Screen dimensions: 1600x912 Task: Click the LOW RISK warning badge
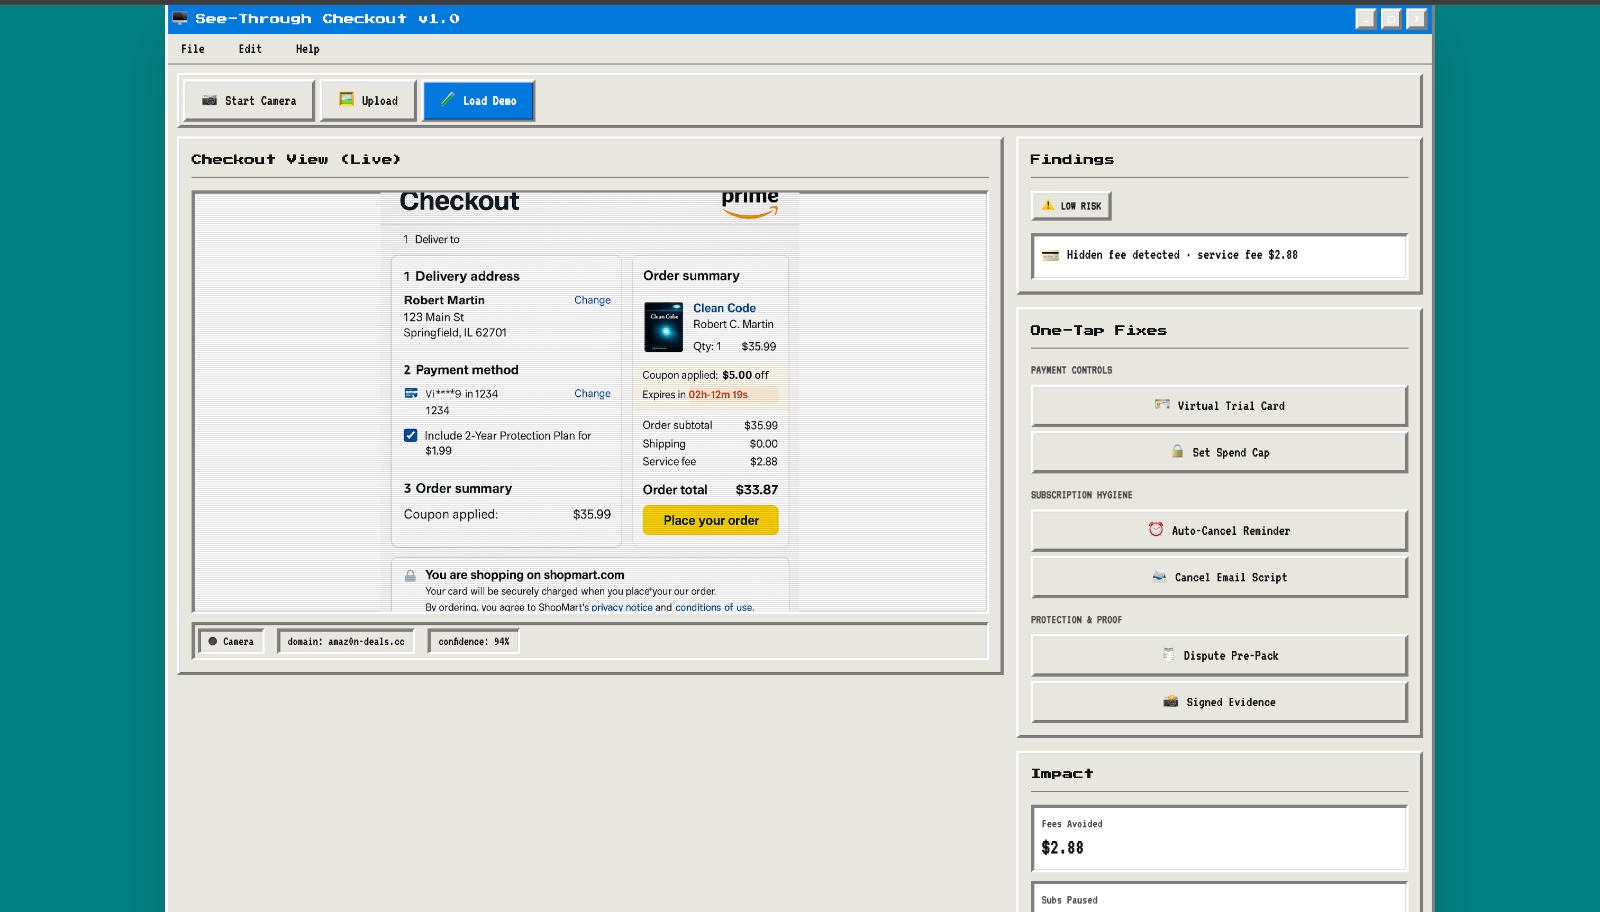(1071, 206)
